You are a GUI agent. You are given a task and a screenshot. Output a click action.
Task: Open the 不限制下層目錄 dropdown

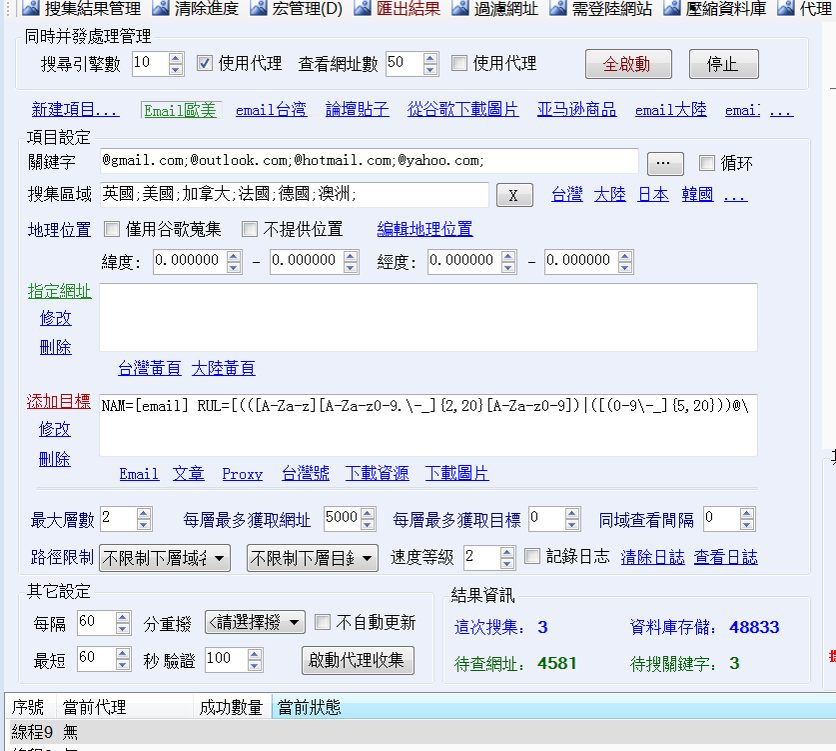pos(312,558)
